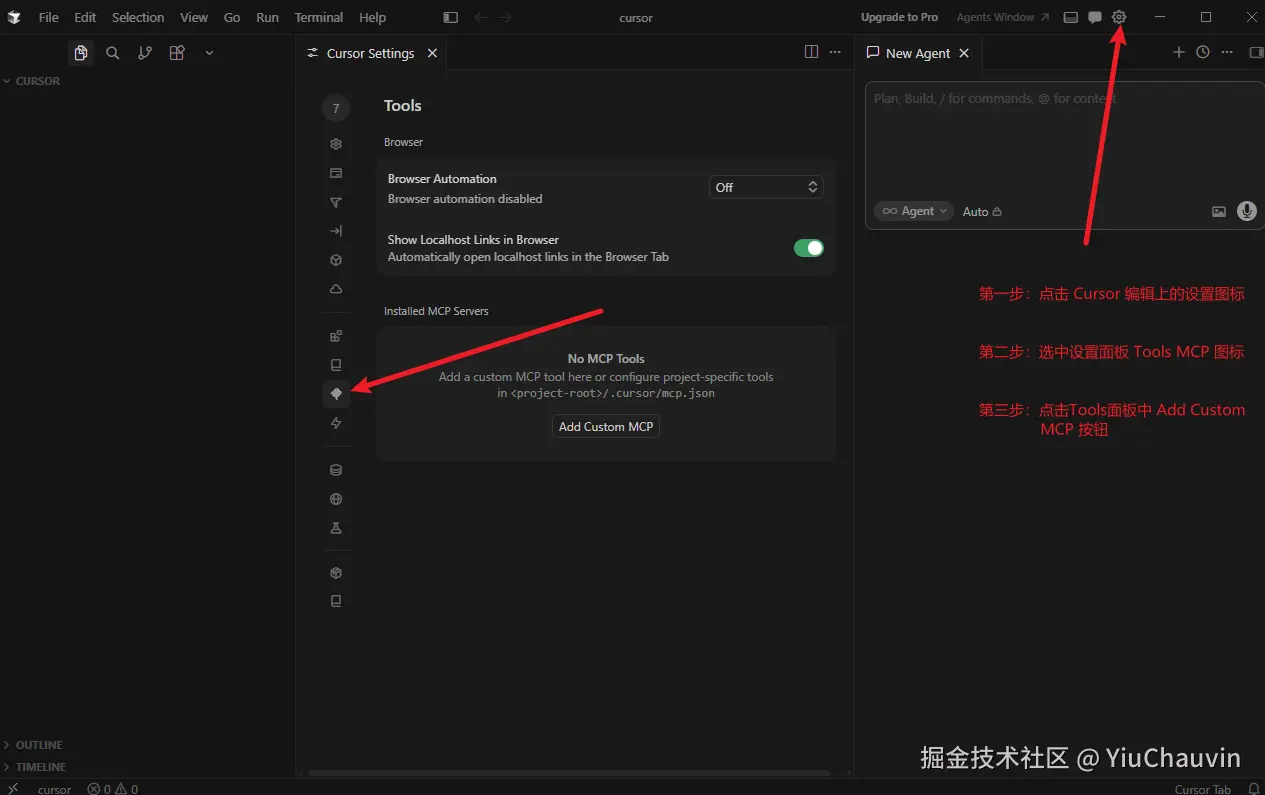Attach an image to the chat input
The image size is (1265, 795).
(1219, 211)
